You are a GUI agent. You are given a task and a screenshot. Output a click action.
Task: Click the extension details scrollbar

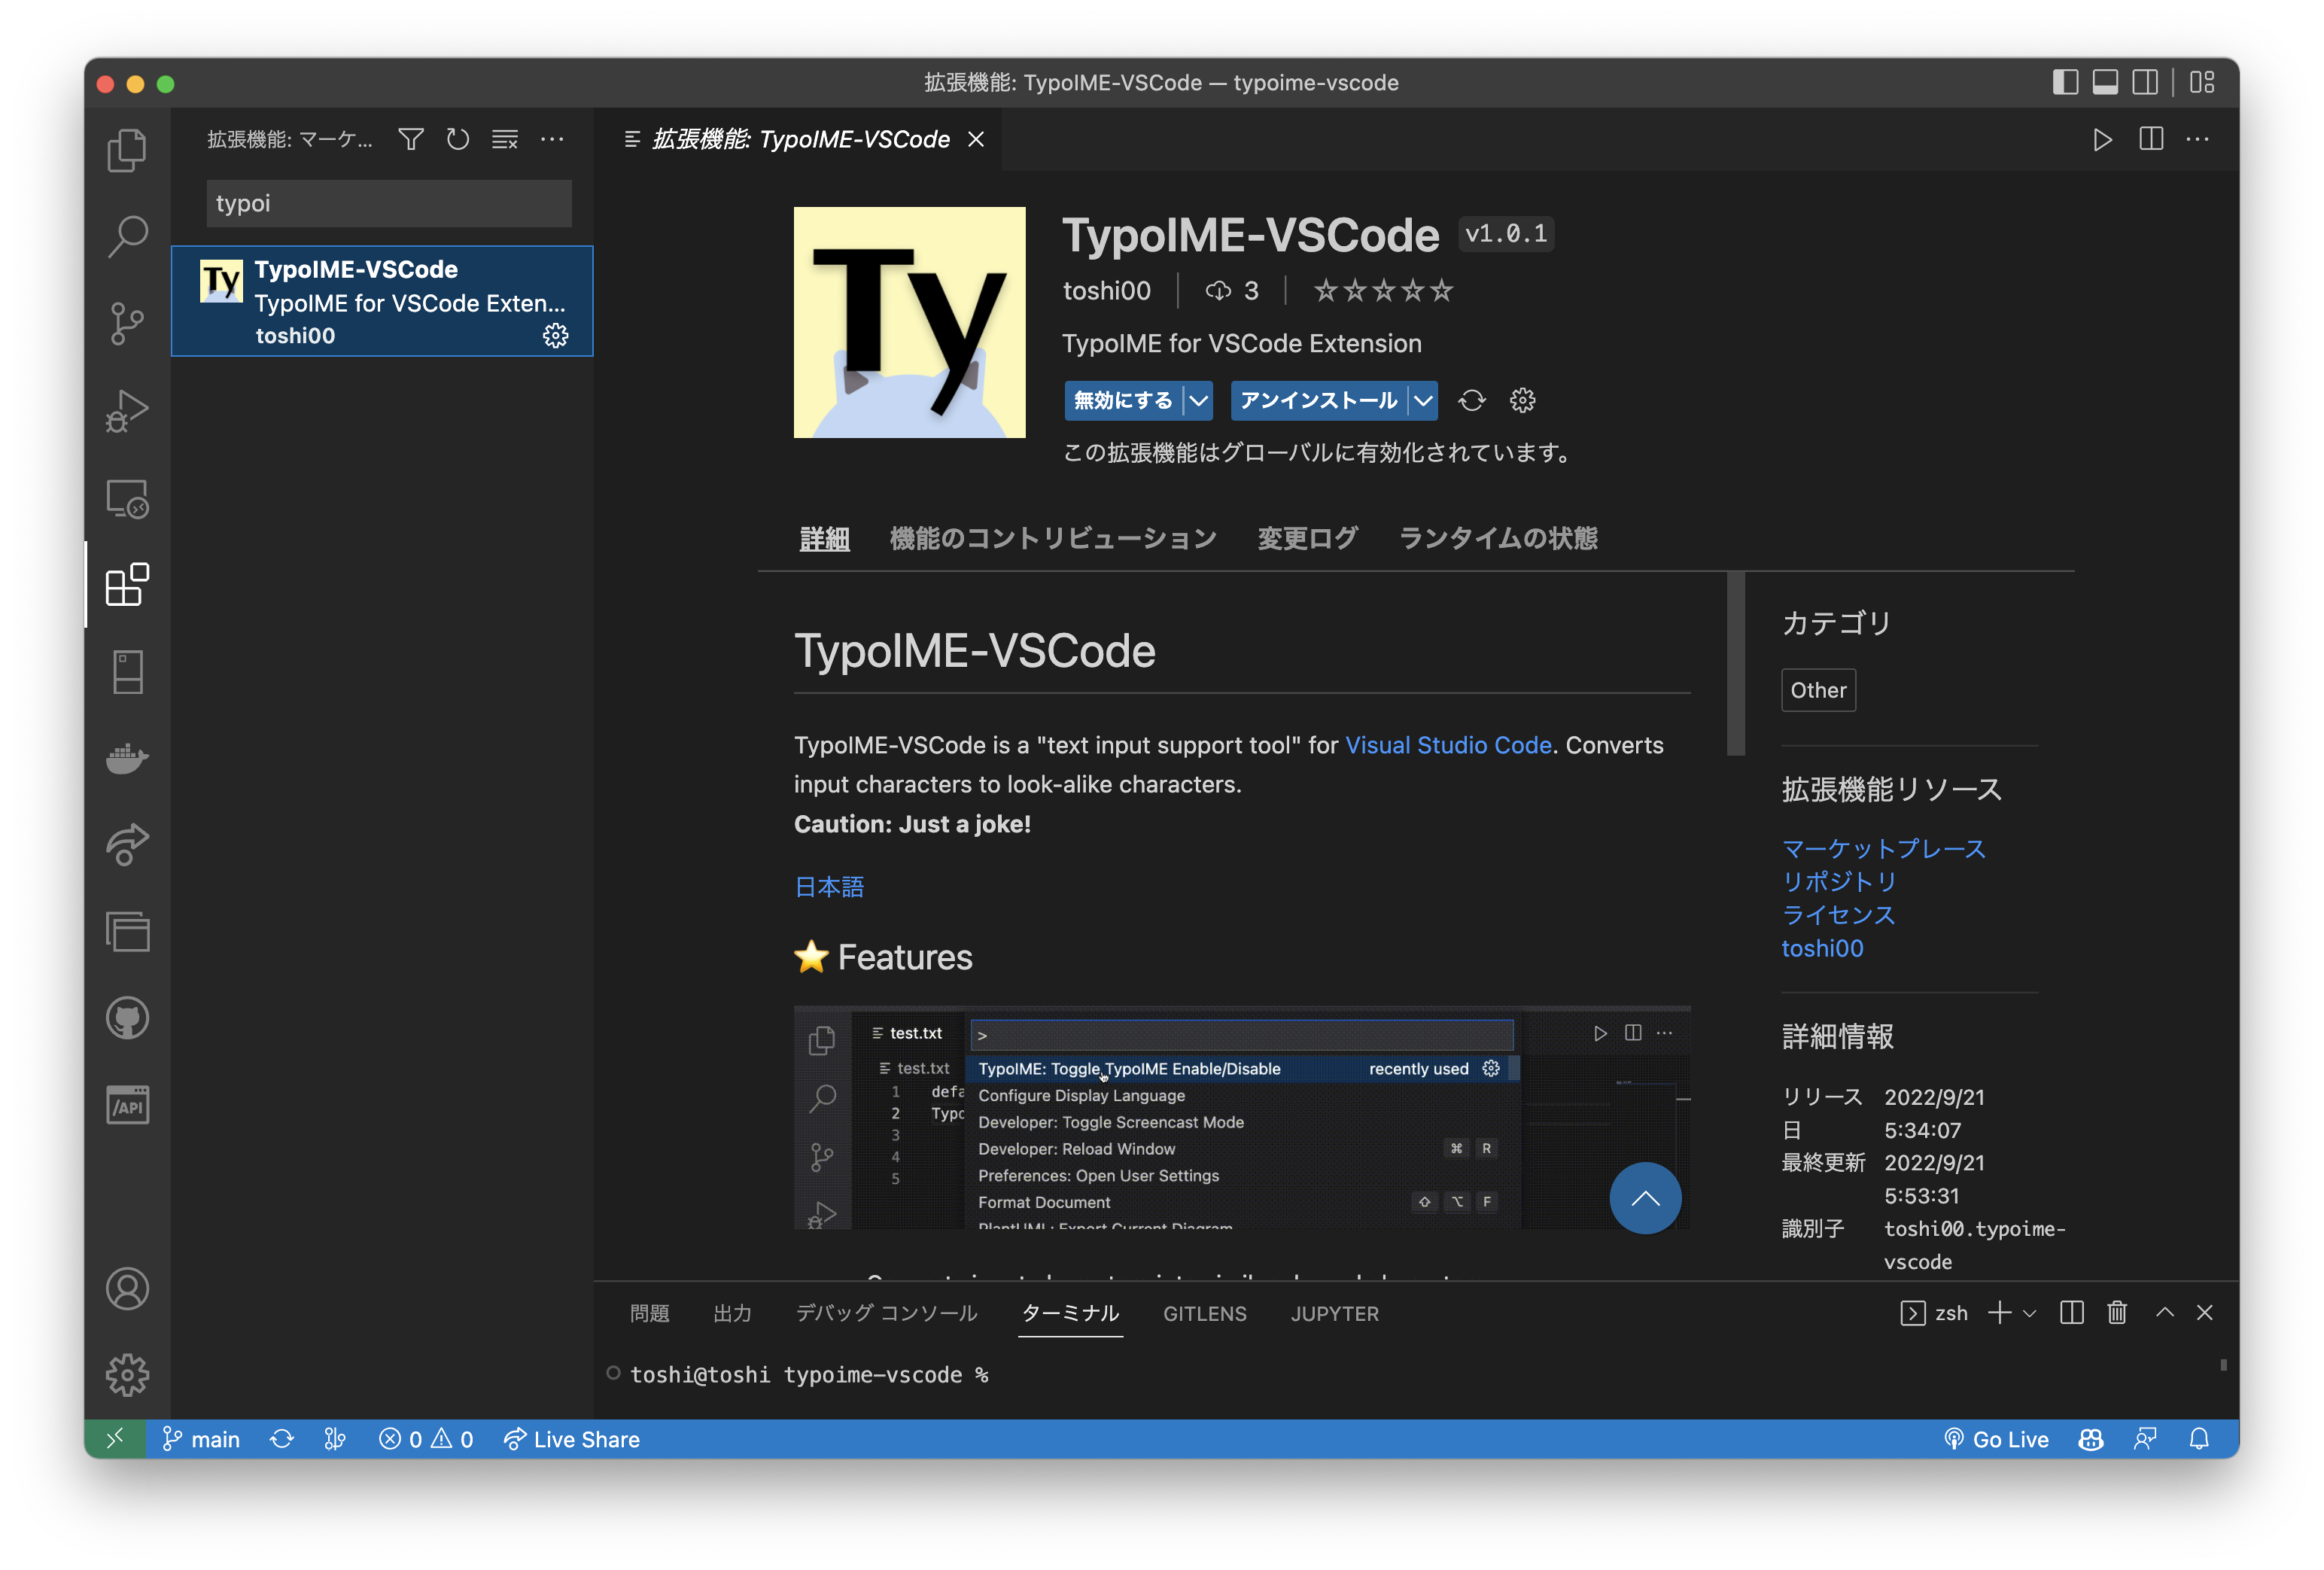[x=1735, y=664]
